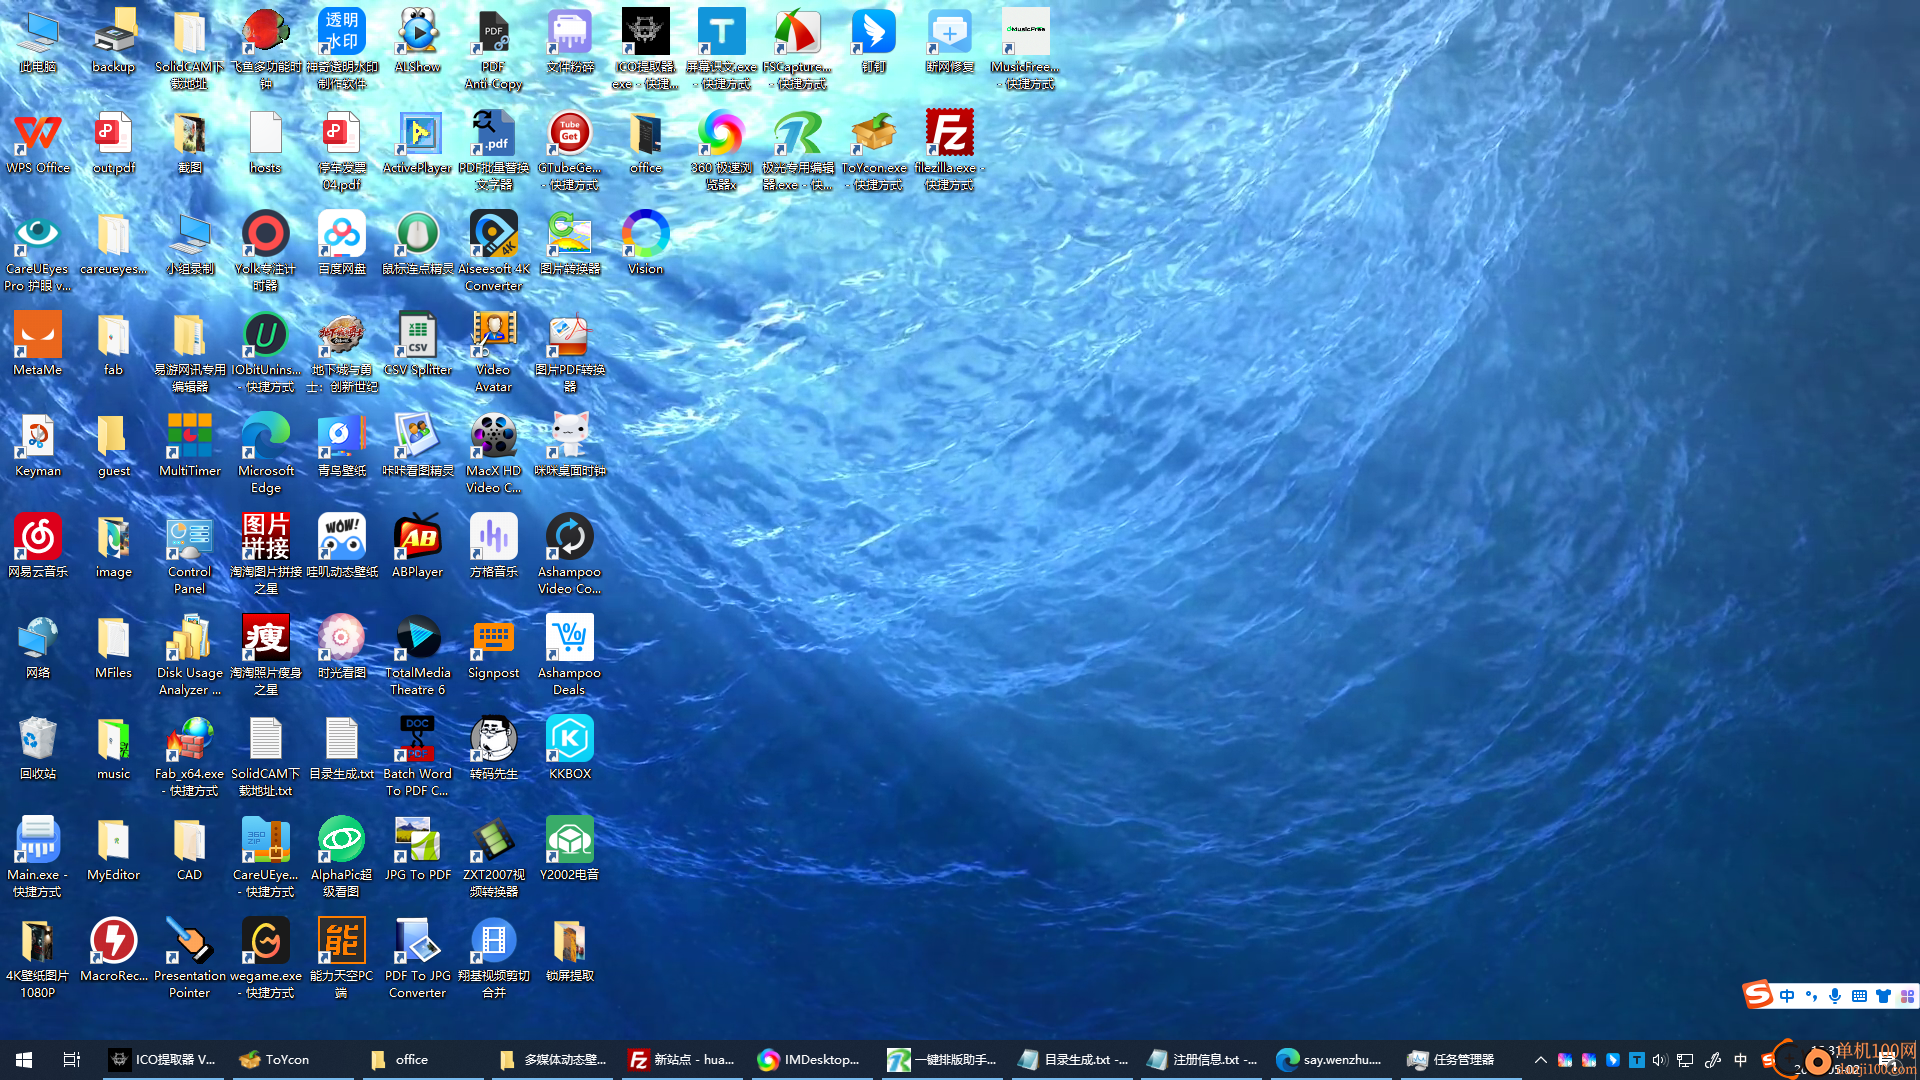This screenshot has height=1080, width=1920.
Task: Click Sogou input bar soft keyboard icon
Action: coord(1859,996)
